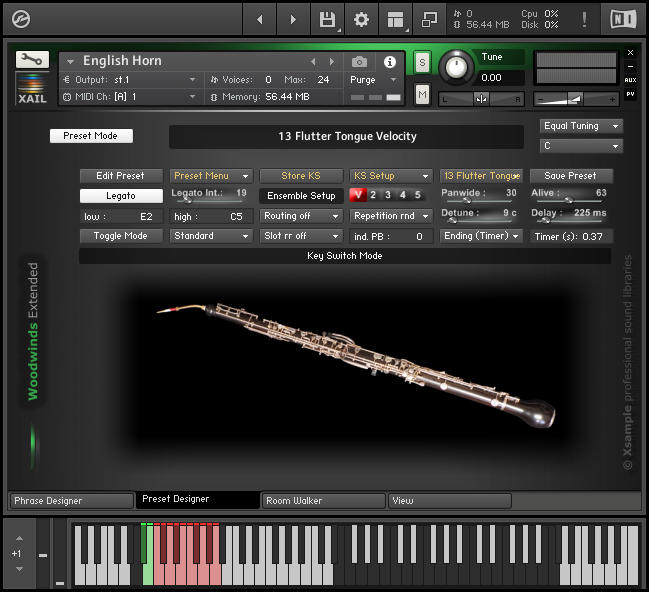Switch to Preset Designer tab
This screenshot has width=649, height=592.
[x=198, y=500]
